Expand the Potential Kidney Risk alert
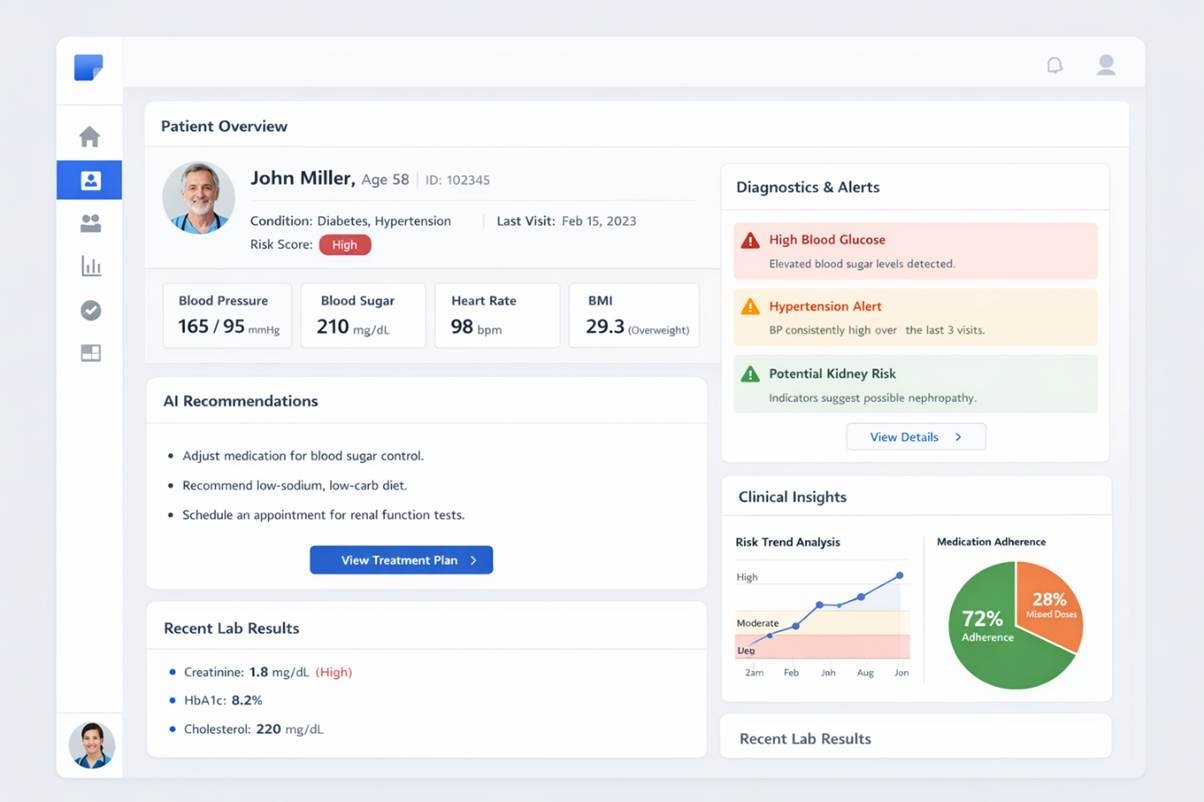 click(x=915, y=384)
